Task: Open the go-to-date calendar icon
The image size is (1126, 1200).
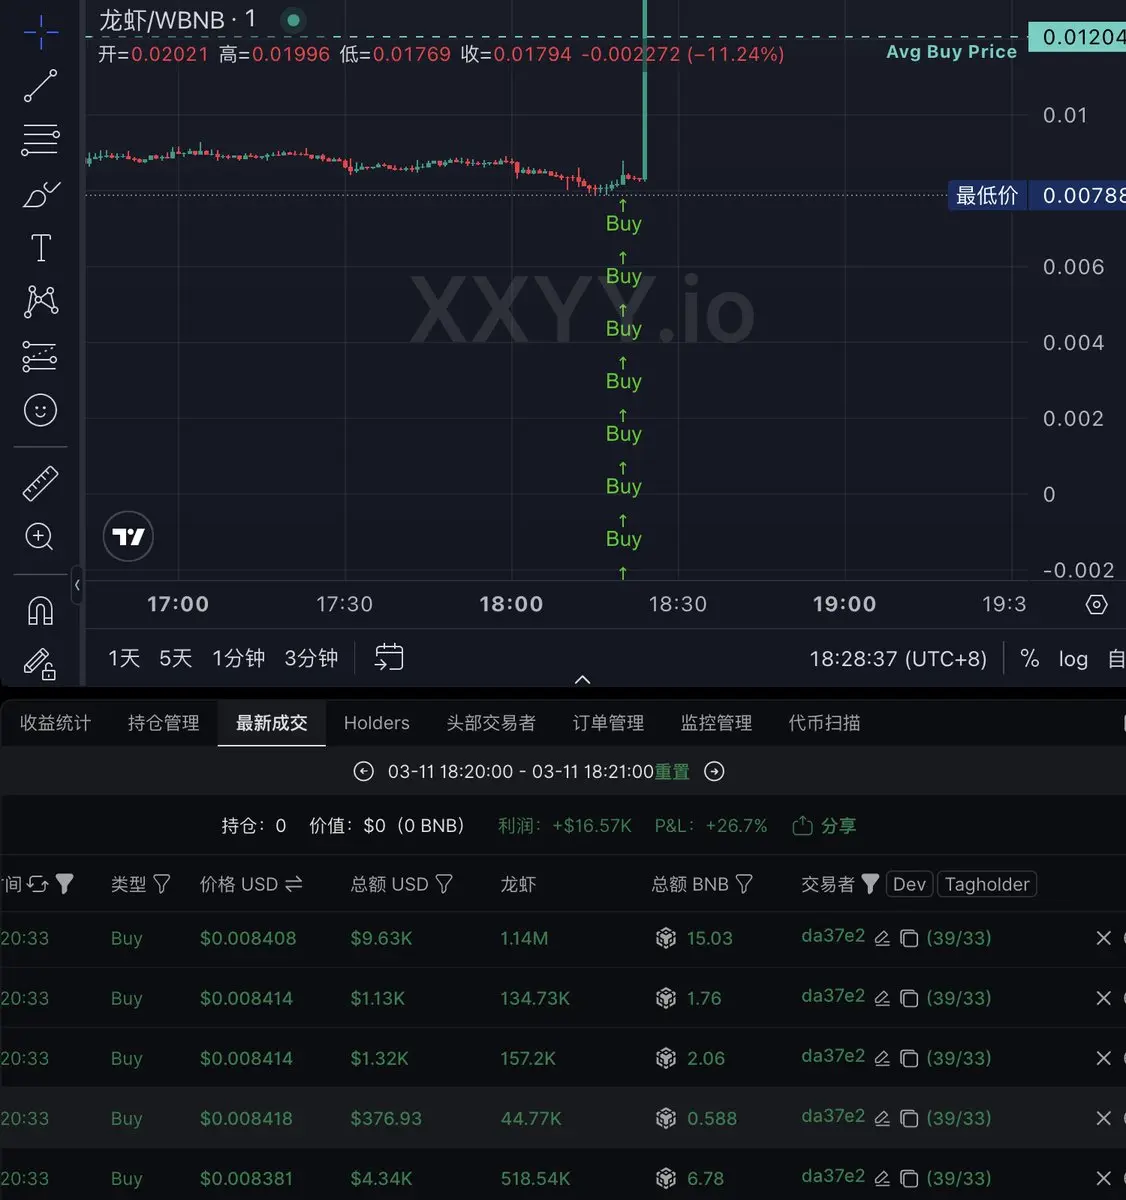Action: tap(389, 657)
